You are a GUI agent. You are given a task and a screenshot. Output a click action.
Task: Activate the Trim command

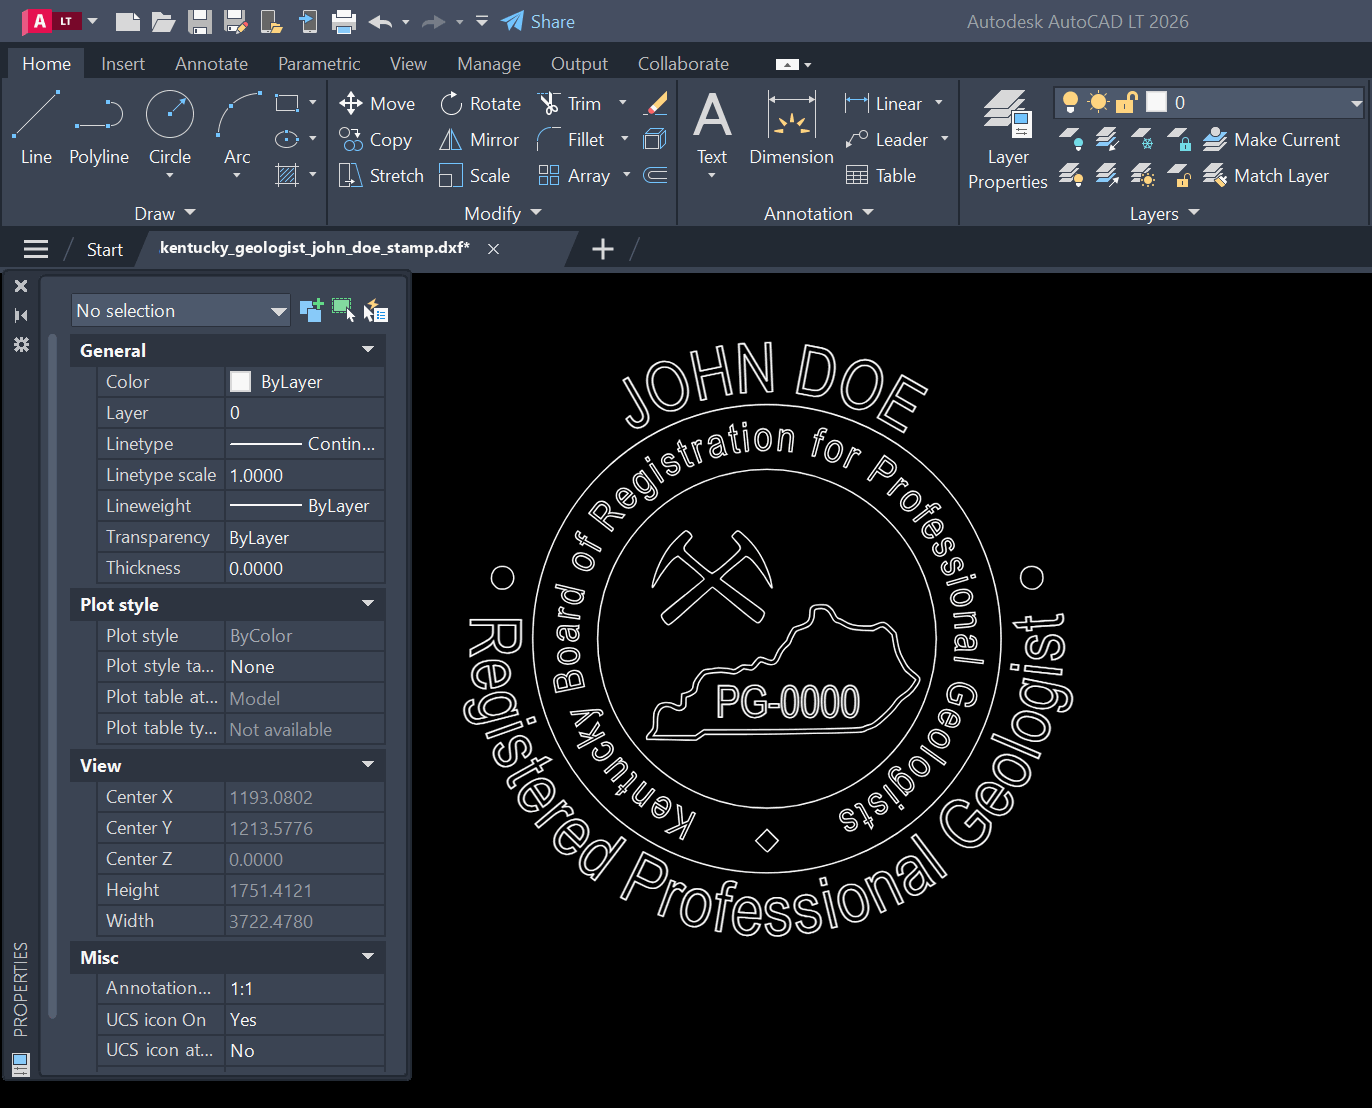(x=570, y=103)
